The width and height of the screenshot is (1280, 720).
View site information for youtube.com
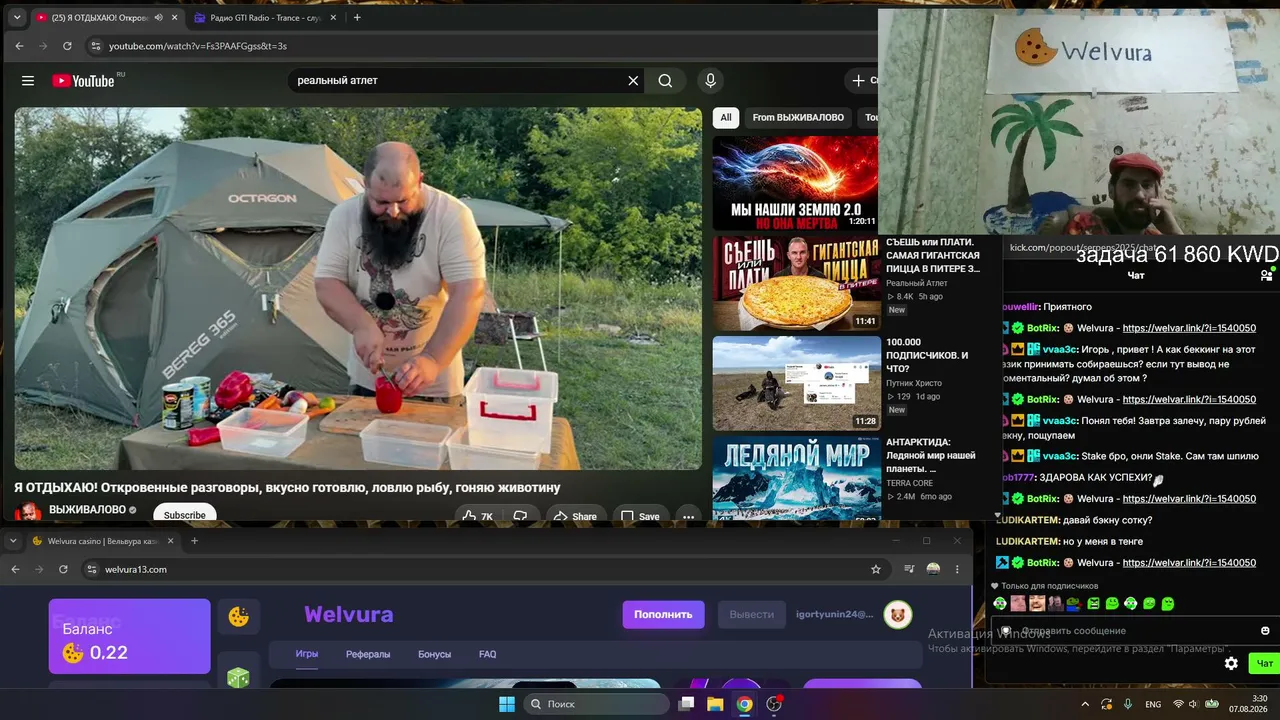tap(95, 46)
